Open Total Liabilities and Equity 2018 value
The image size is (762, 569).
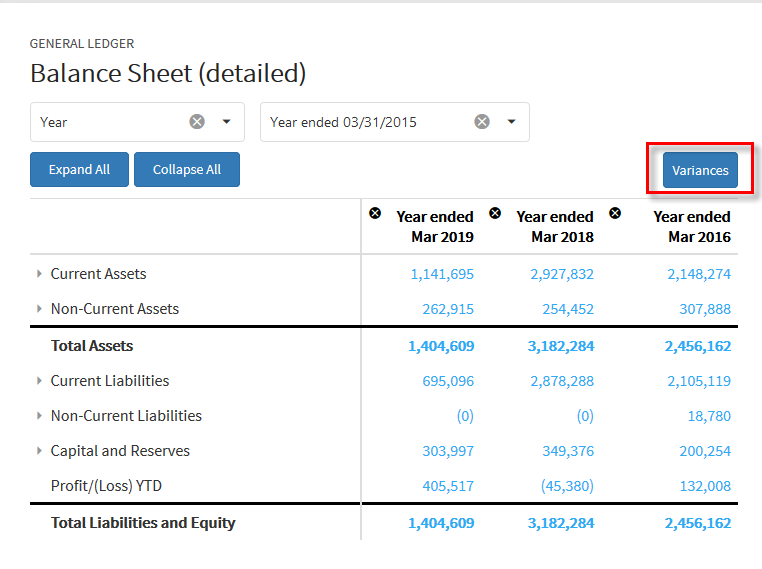coord(561,523)
